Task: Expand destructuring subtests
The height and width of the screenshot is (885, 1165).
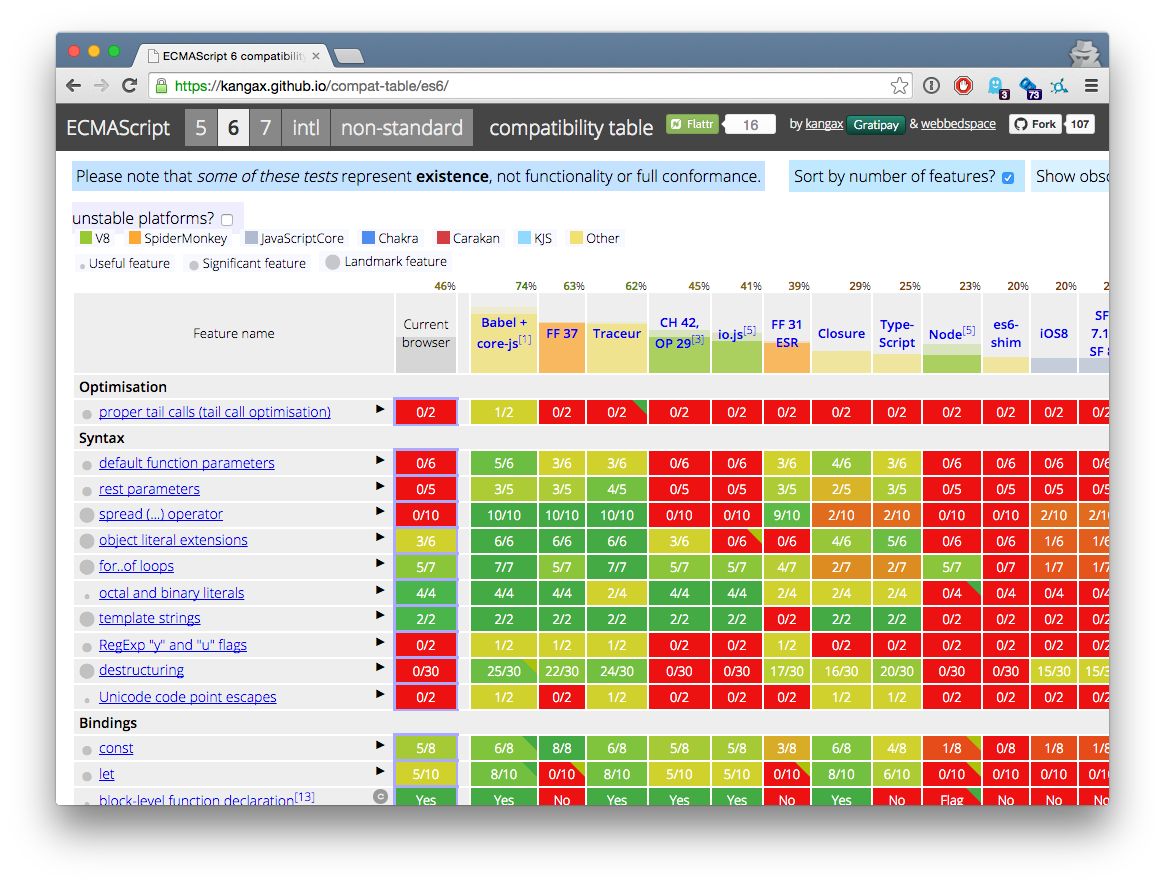Action: [x=380, y=667]
